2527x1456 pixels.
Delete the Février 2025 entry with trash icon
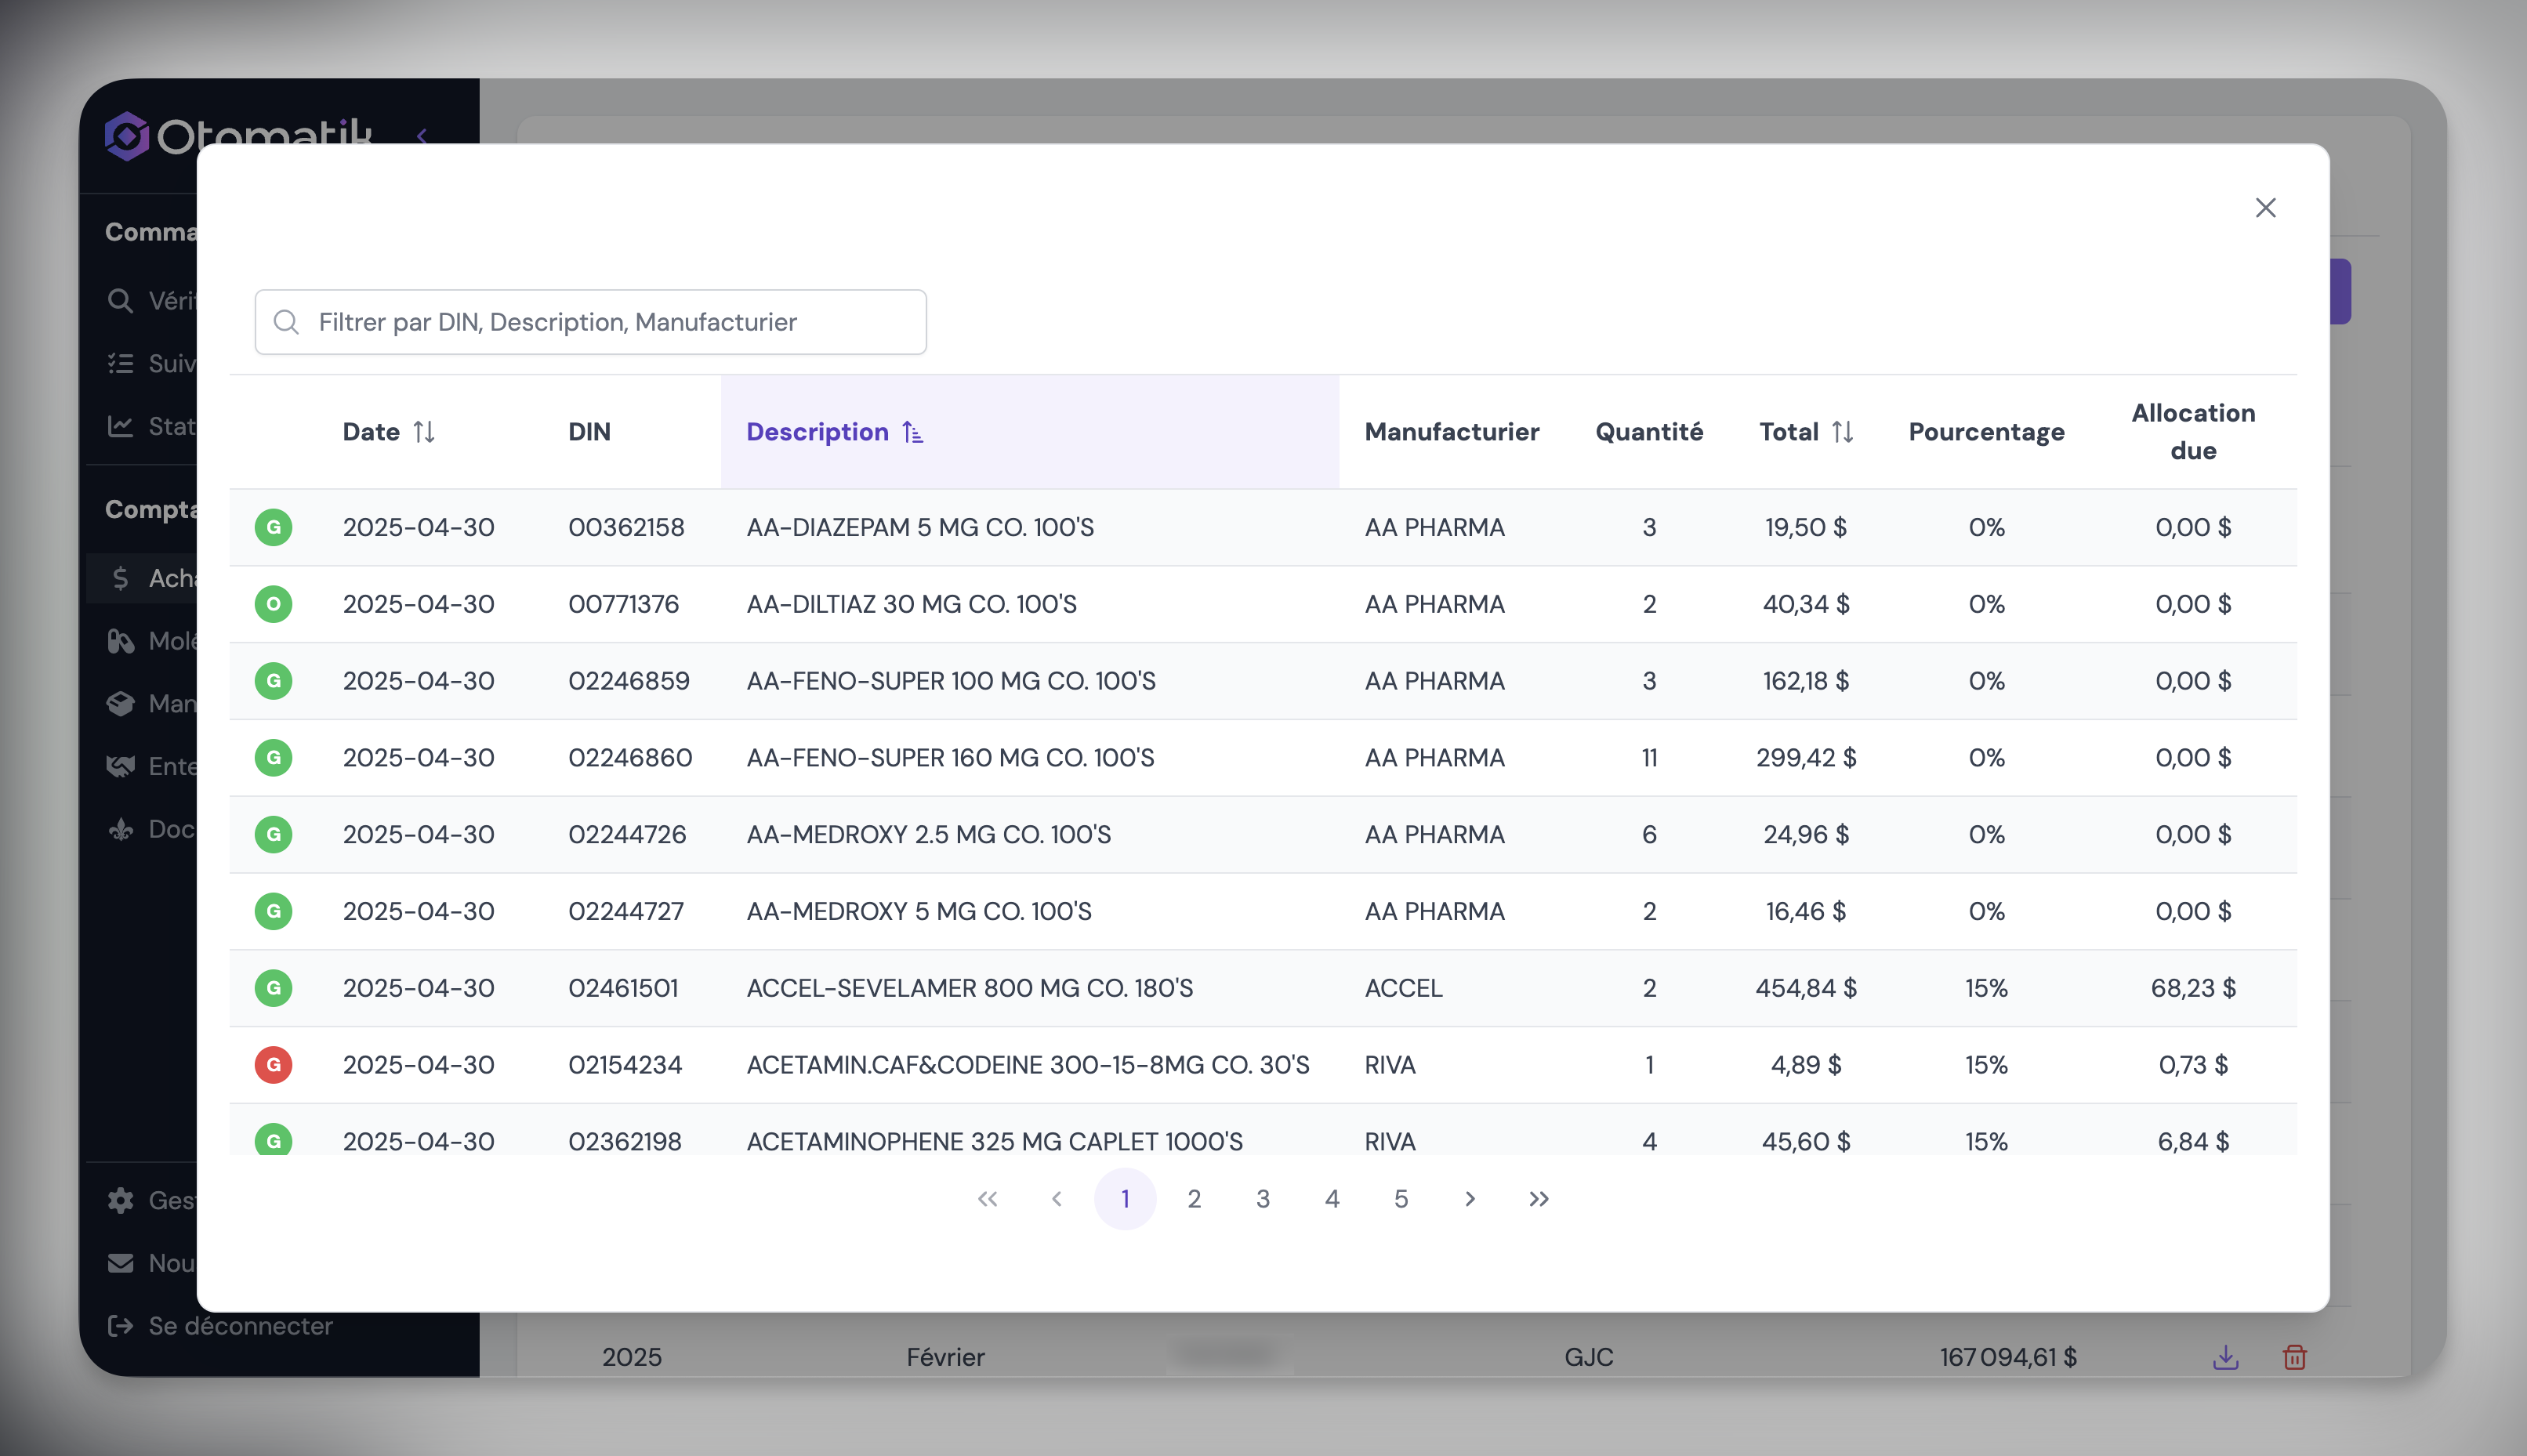(2294, 1357)
